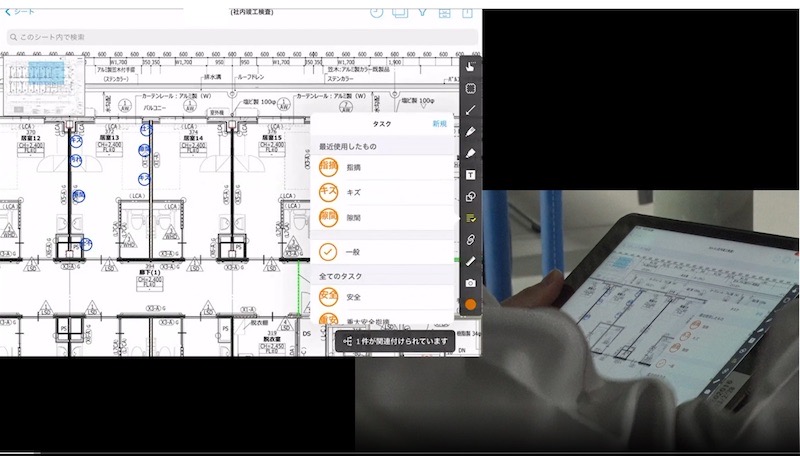Screen dimensions: 800x456
Task: Choose the キズ task type
Action: [382, 192]
